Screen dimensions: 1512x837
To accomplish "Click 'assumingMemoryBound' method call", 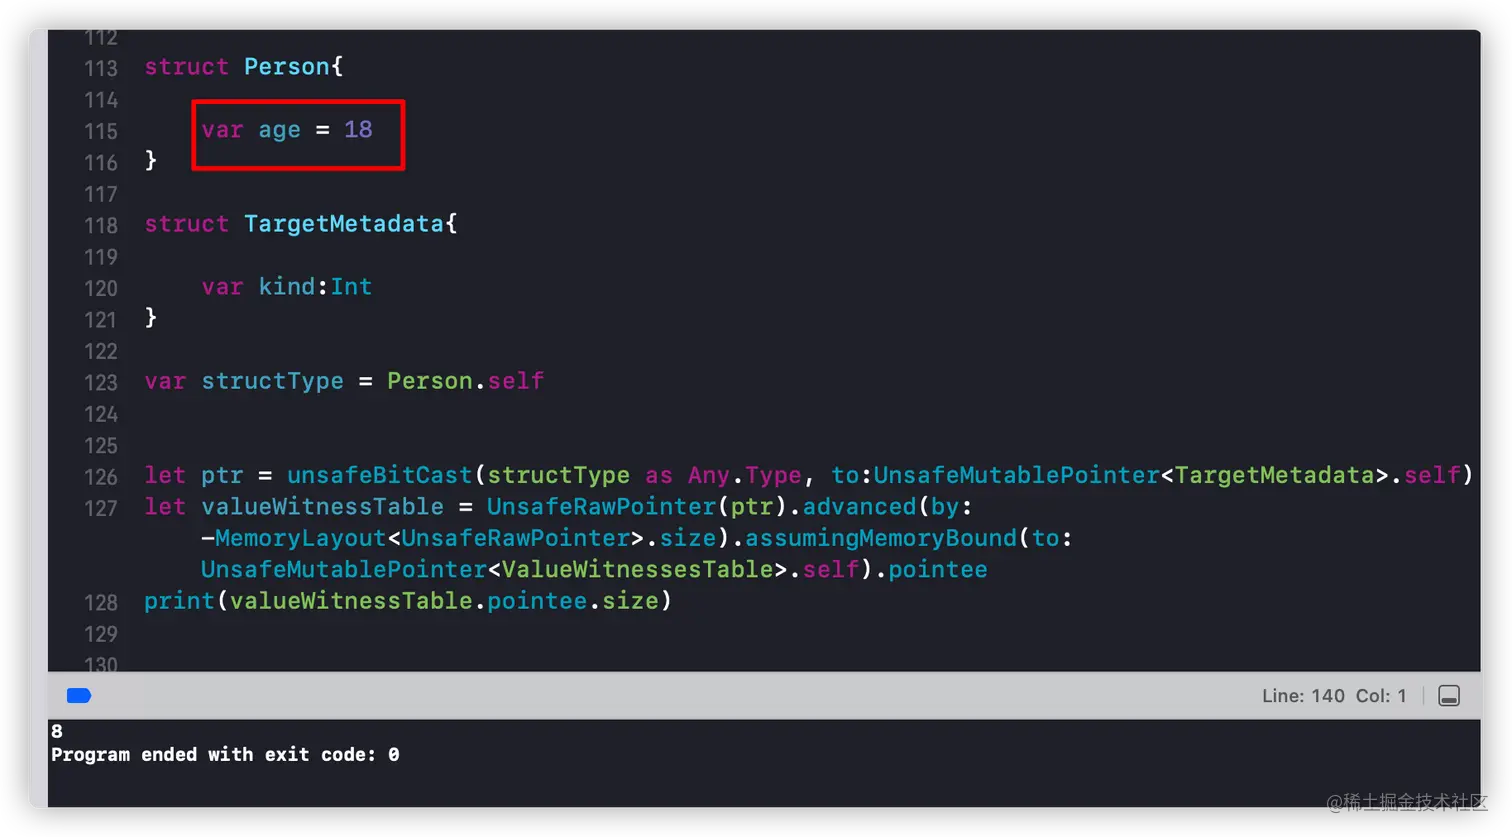I will click(880, 538).
